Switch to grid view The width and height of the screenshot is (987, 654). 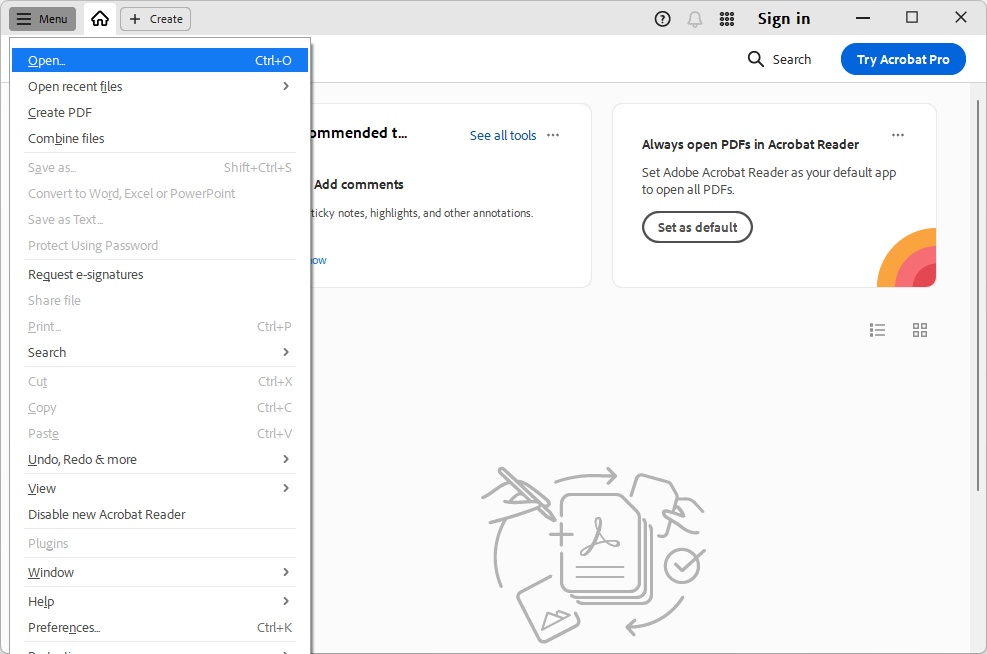pos(919,330)
